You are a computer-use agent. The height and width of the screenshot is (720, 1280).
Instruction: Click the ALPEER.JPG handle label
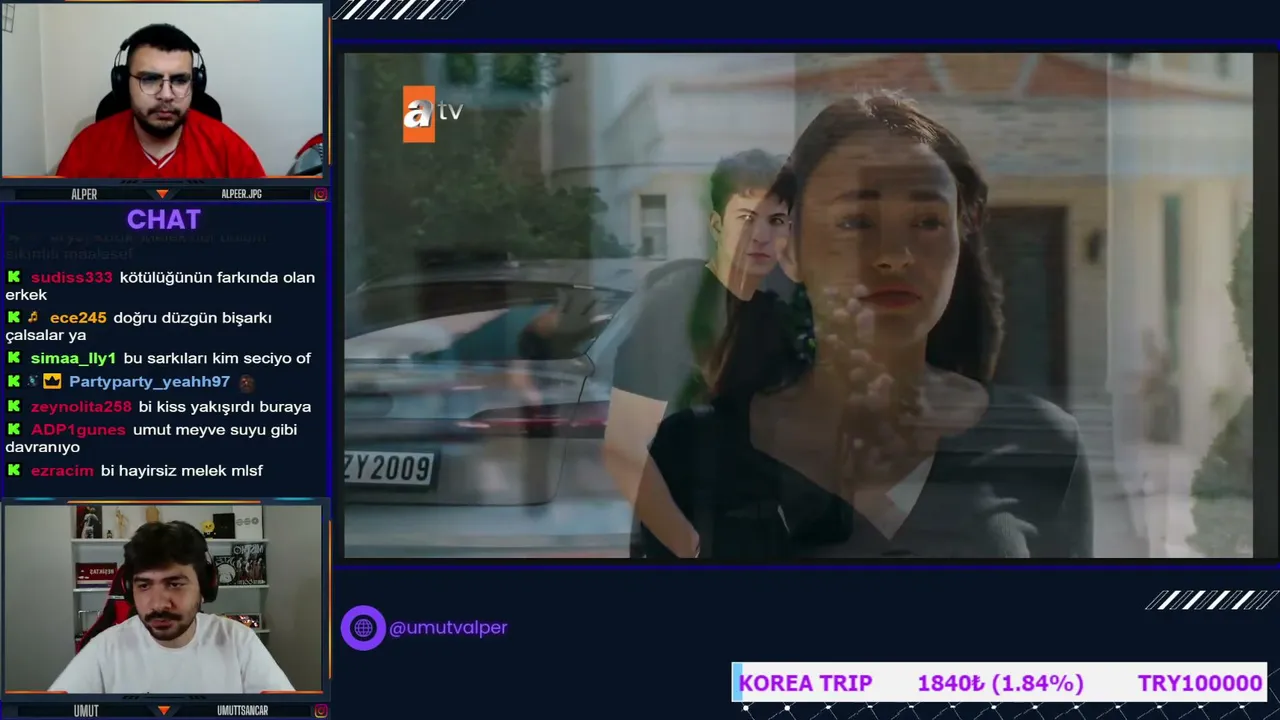241,194
